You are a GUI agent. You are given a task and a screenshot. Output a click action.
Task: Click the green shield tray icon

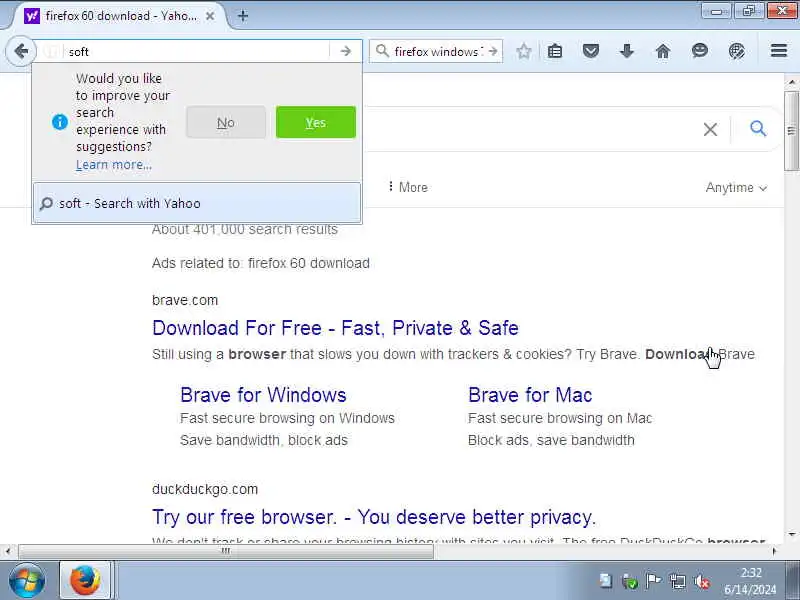pos(630,581)
